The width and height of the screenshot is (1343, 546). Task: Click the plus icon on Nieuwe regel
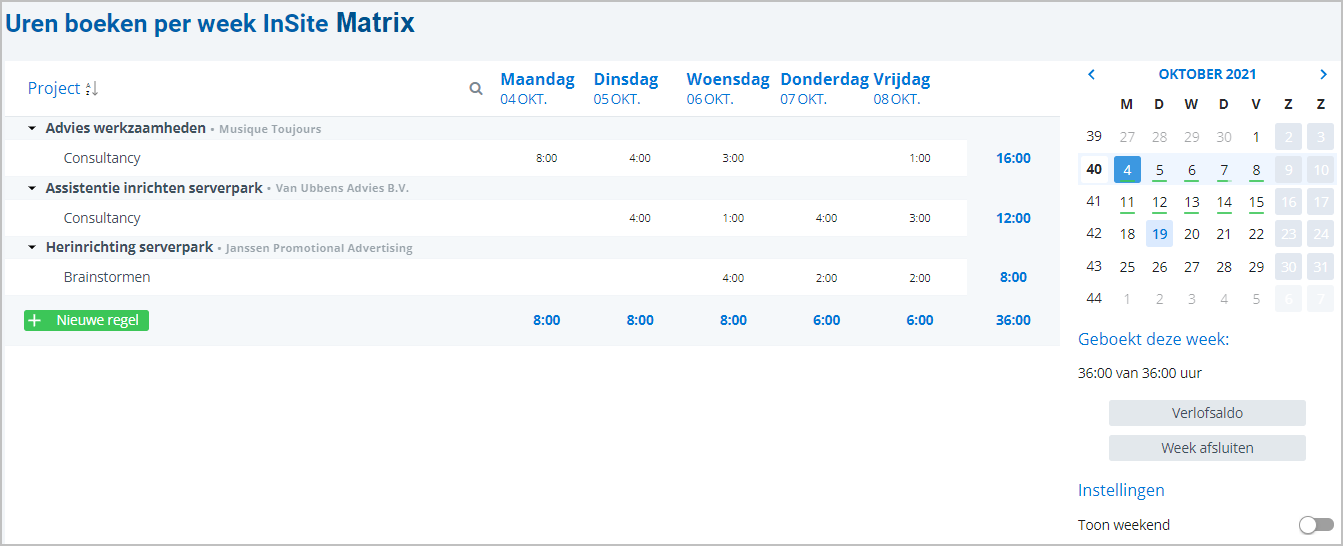click(x=36, y=320)
